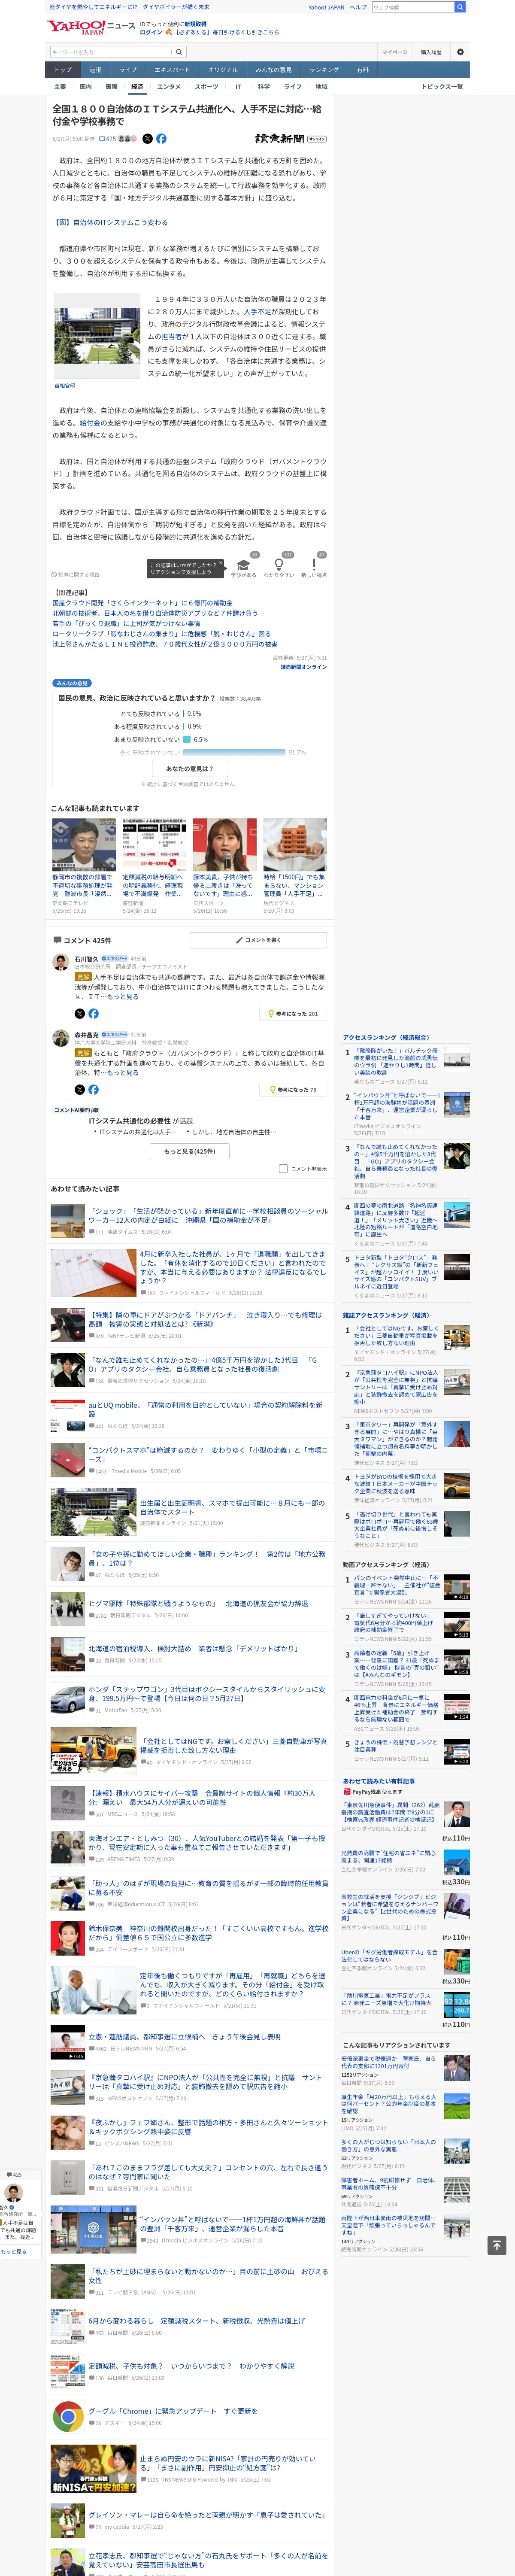Open 静岡市 salary reduction recommended article thumbnail
Screen dimensions: 515x2576
coord(84,845)
